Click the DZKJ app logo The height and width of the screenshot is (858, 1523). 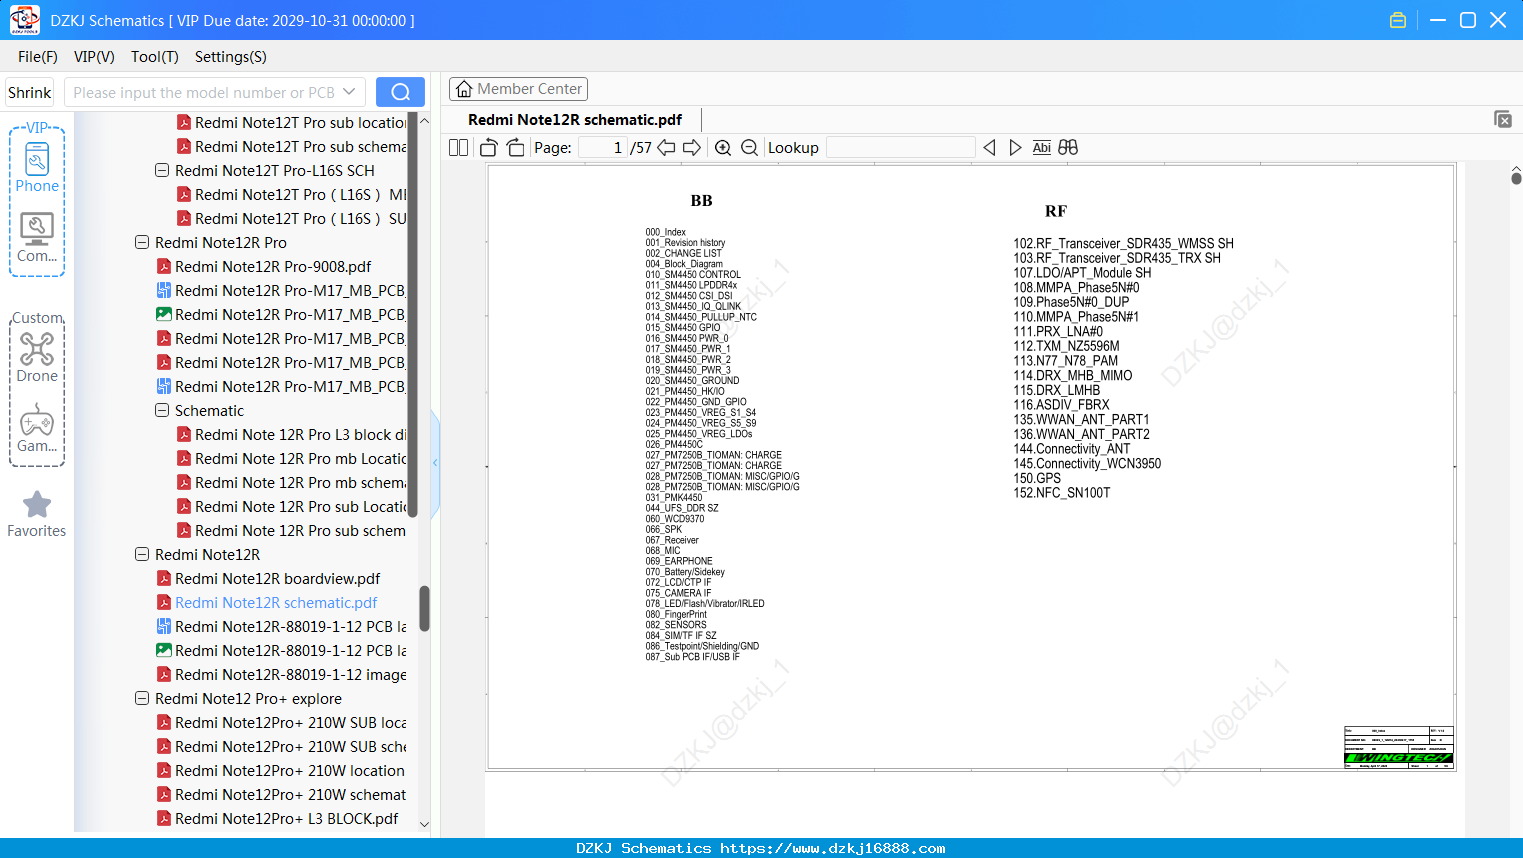click(x=24, y=20)
